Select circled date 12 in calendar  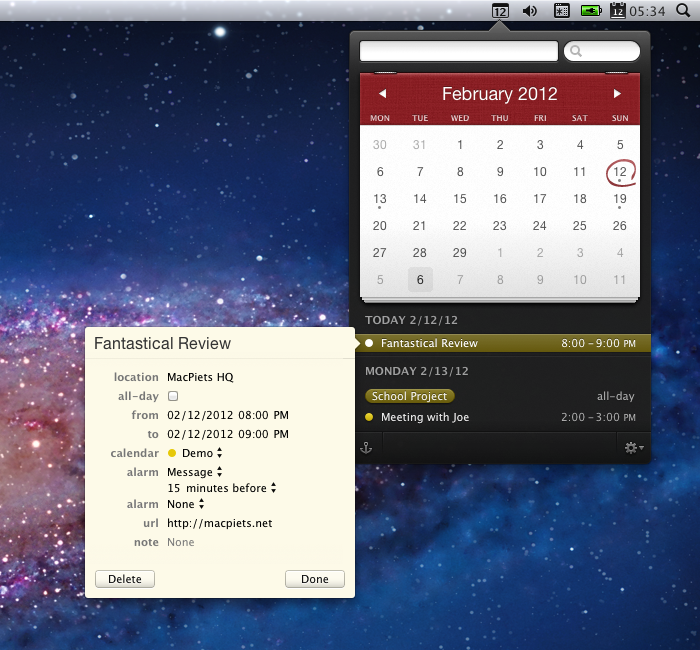pyautogui.click(x=620, y=172)
